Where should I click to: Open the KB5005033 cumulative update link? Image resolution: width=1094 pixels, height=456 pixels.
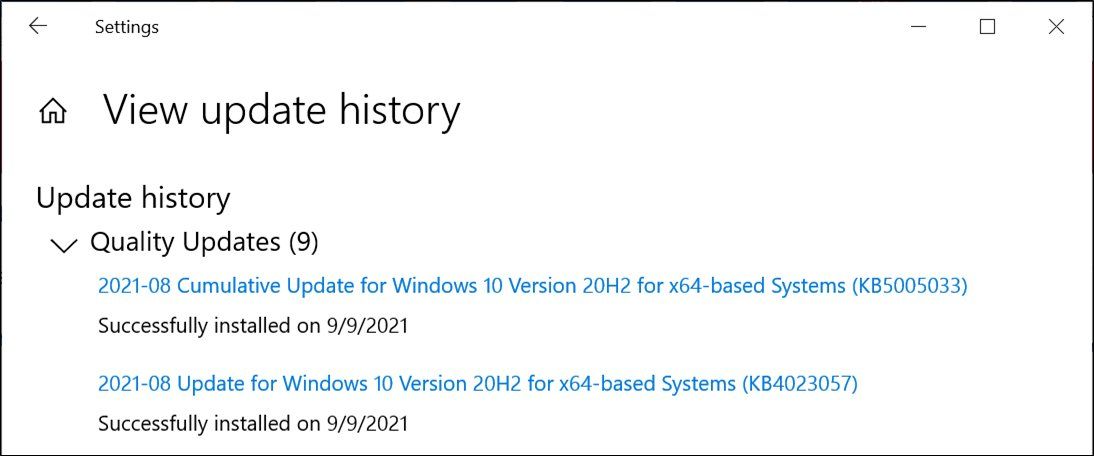(x=532, y=286)
